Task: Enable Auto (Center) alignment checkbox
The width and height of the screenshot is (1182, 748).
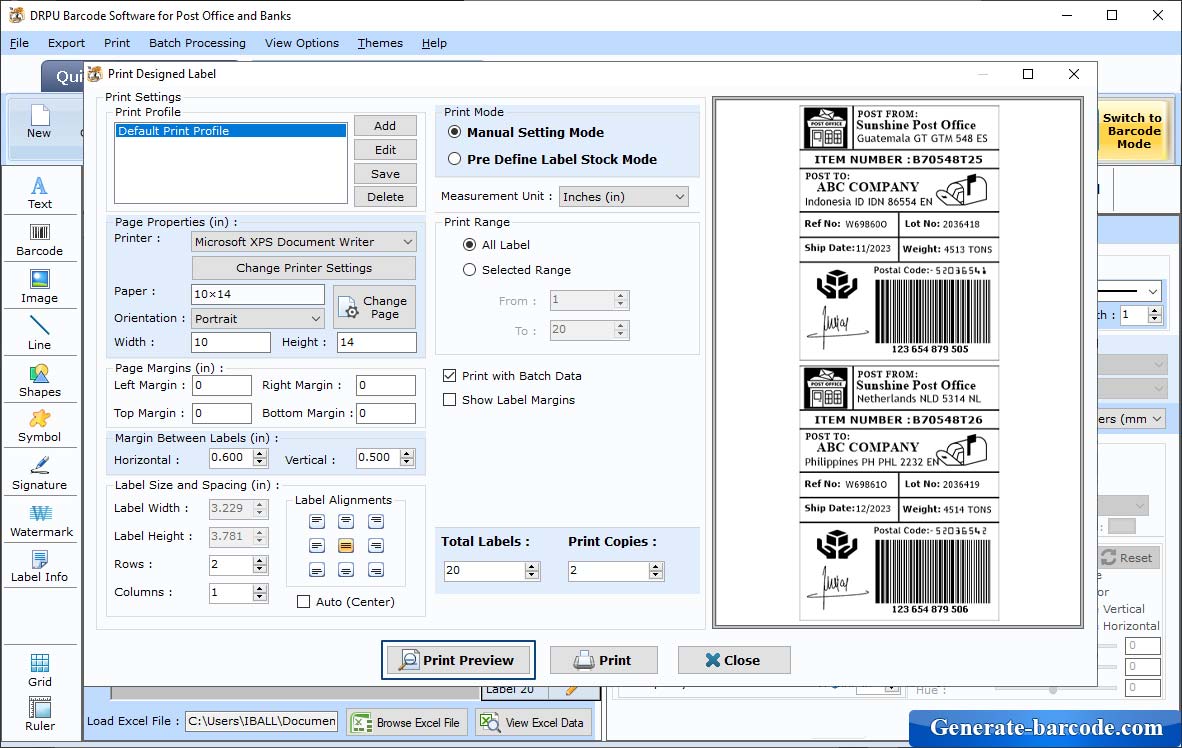Action: tap(304, 602)
